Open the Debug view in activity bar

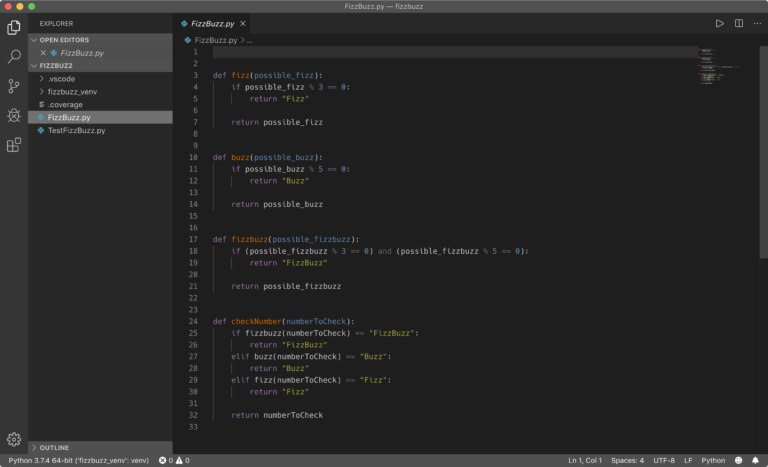tap(14, 115)
